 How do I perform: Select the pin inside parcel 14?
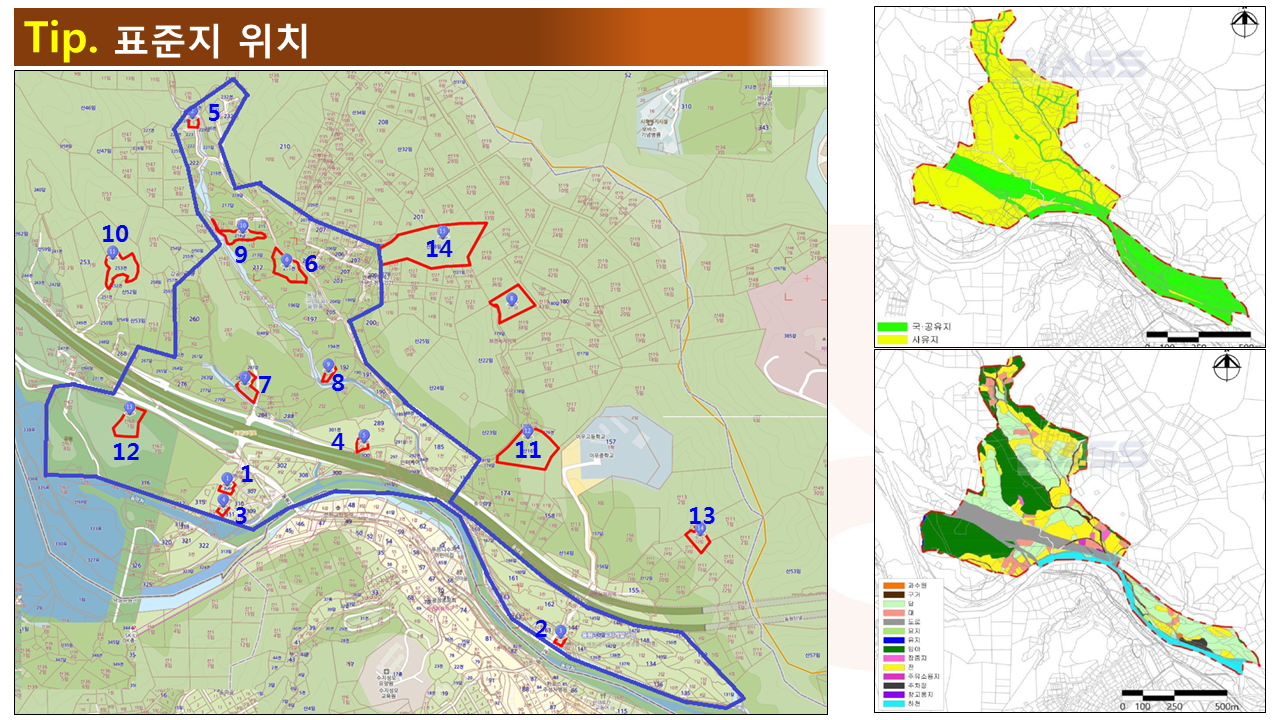click(443, 234)
